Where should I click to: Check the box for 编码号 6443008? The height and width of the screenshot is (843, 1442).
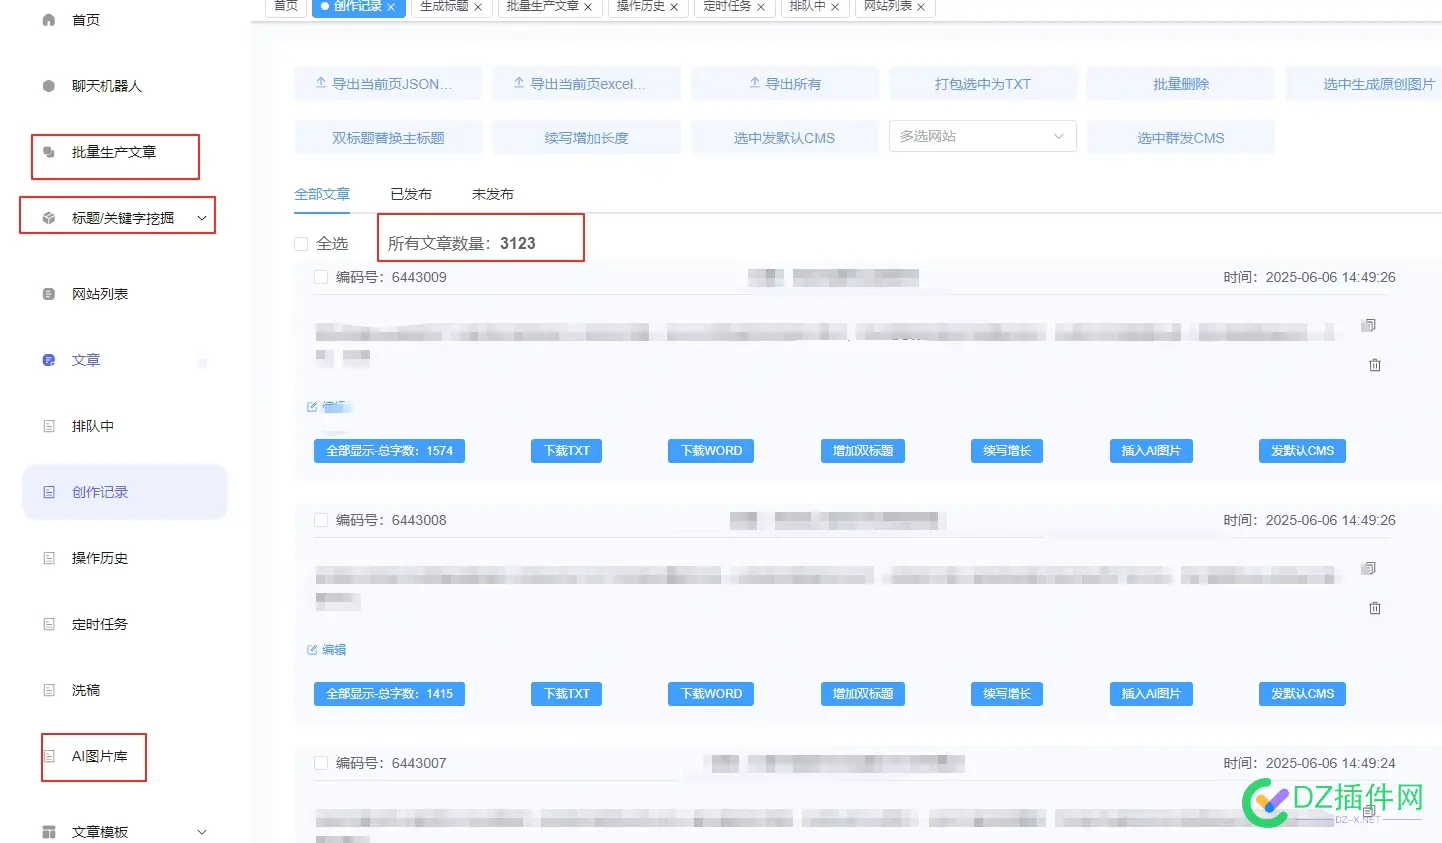pyautogui.click(x=321, y=520)
